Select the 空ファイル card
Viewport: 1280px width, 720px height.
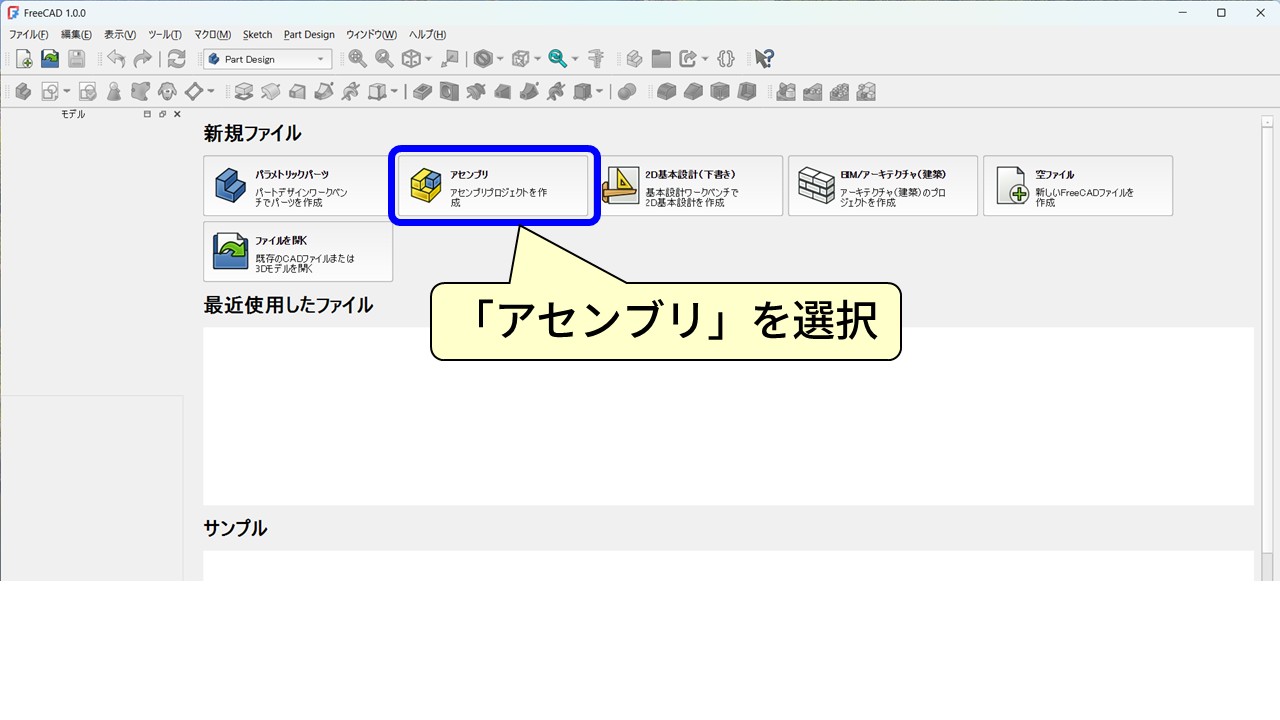[1078, 186]
